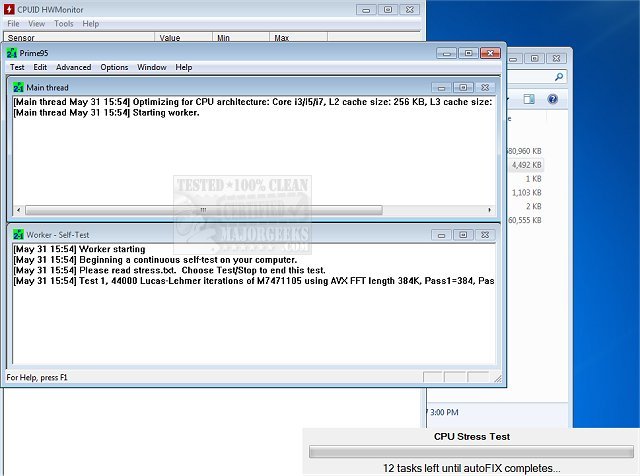640x476 pixels.
Task: Click the Max column header in HWMonitor
Action: (298, 38)
